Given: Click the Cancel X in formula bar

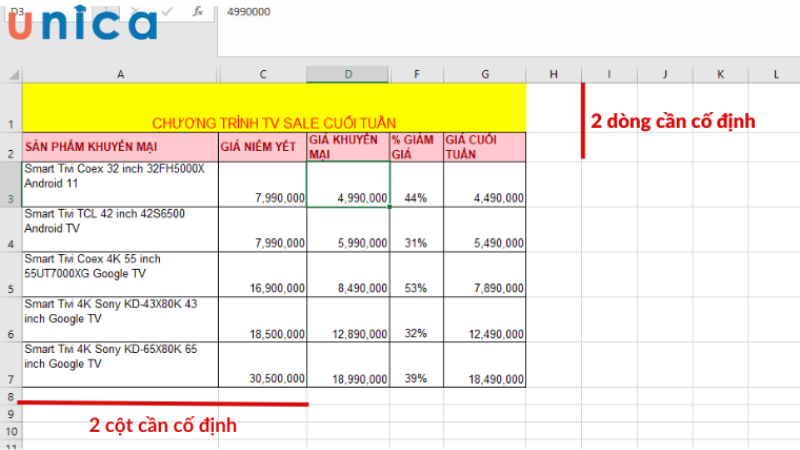Looking at the screenshot, I should tap(137, 11).
